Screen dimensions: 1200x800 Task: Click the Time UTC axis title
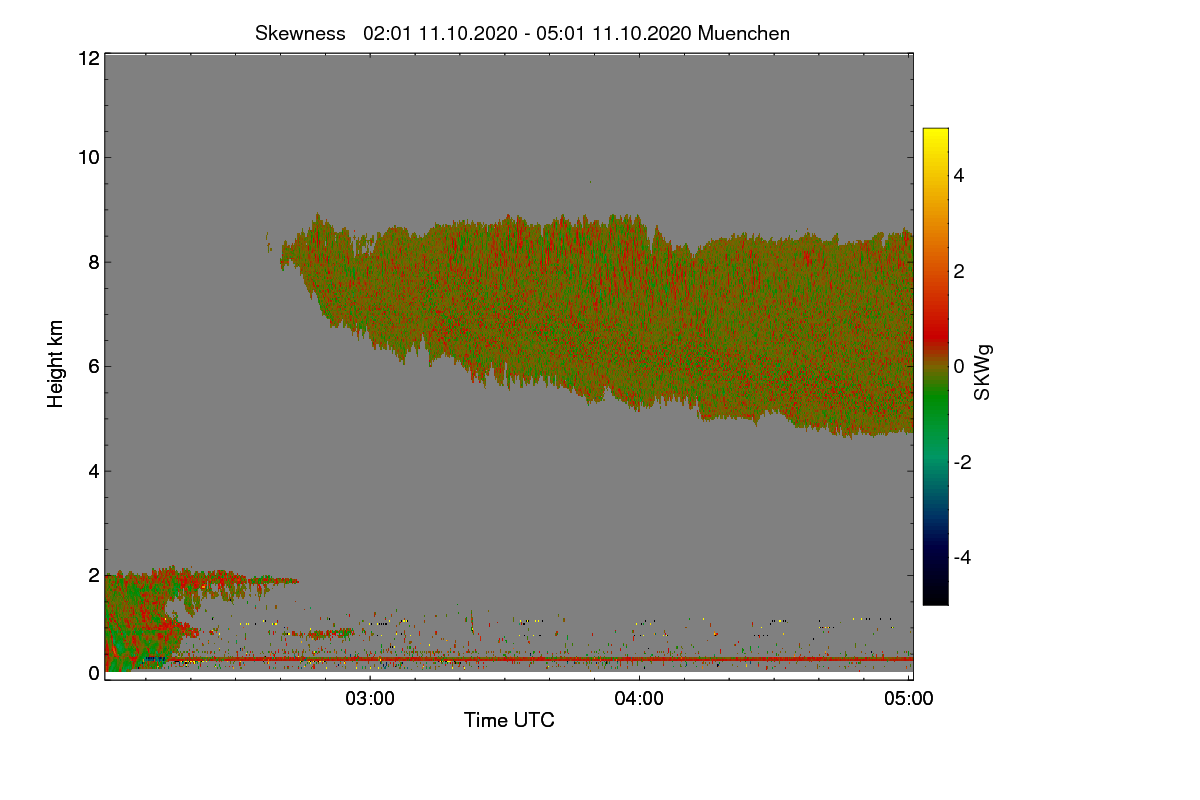509,720
